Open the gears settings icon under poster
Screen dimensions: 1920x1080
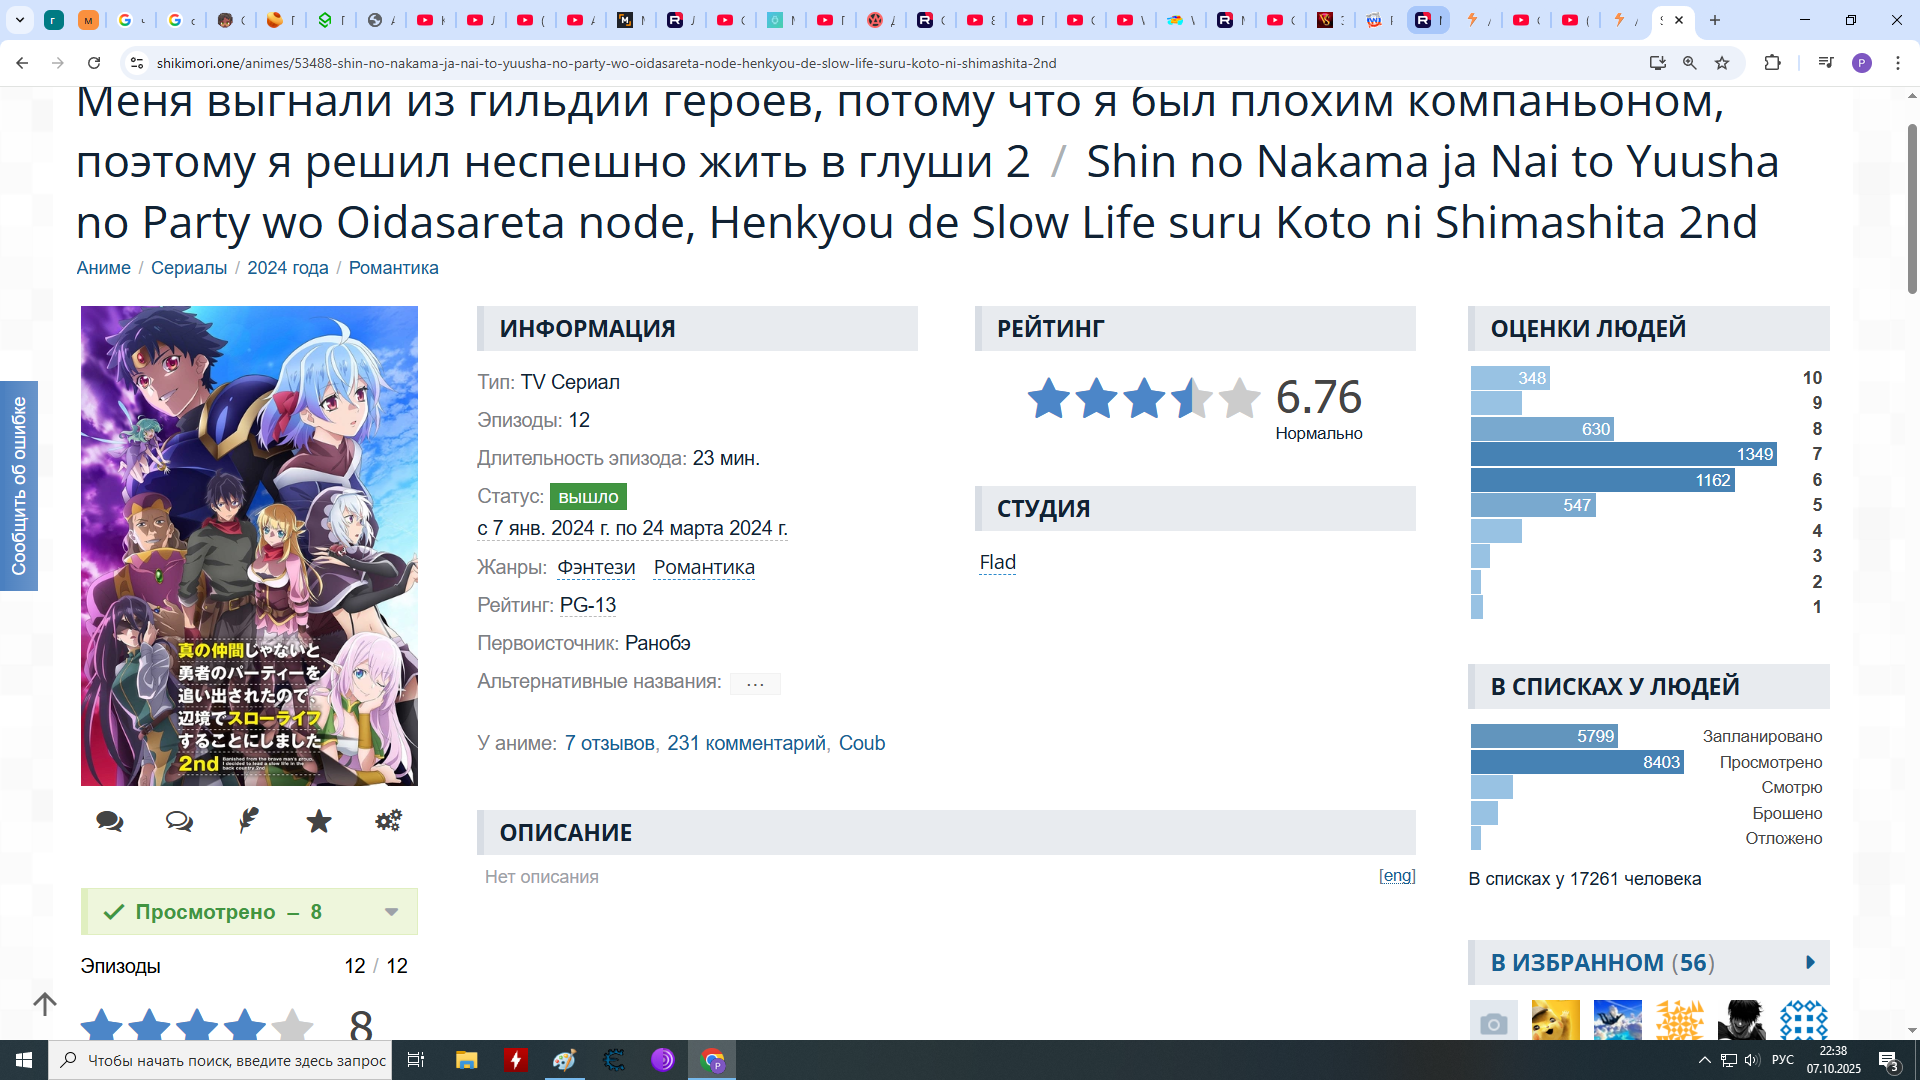pos(388,821)
